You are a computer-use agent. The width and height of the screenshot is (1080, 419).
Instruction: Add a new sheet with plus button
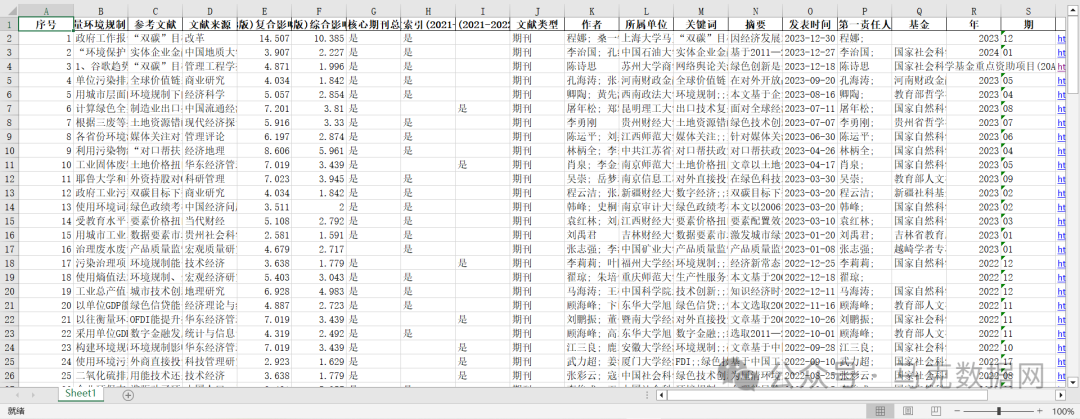click(x=128, y=395)
